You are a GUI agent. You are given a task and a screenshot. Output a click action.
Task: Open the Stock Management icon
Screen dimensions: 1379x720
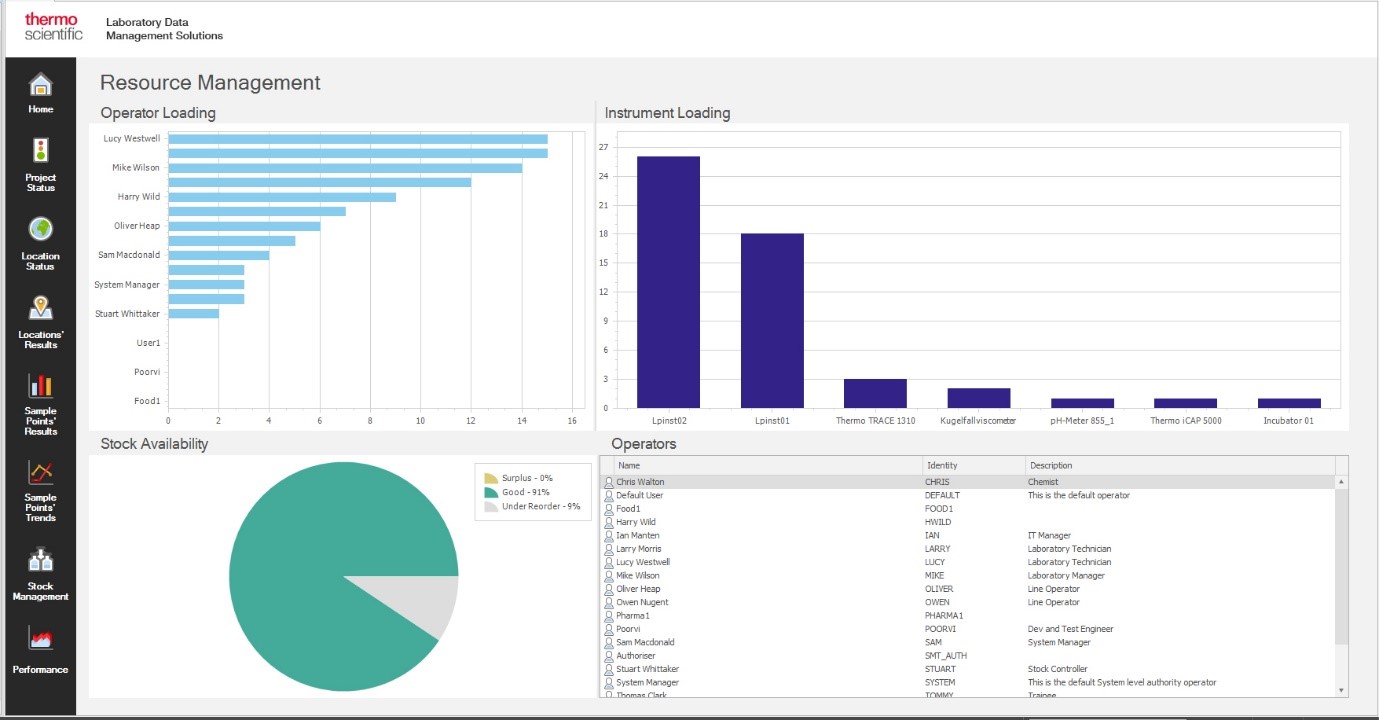click(x=40, y=560)
